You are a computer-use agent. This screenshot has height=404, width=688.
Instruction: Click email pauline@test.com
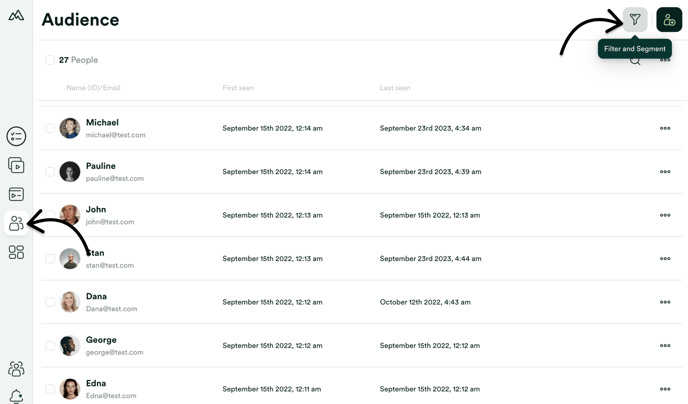click(115, 179)
